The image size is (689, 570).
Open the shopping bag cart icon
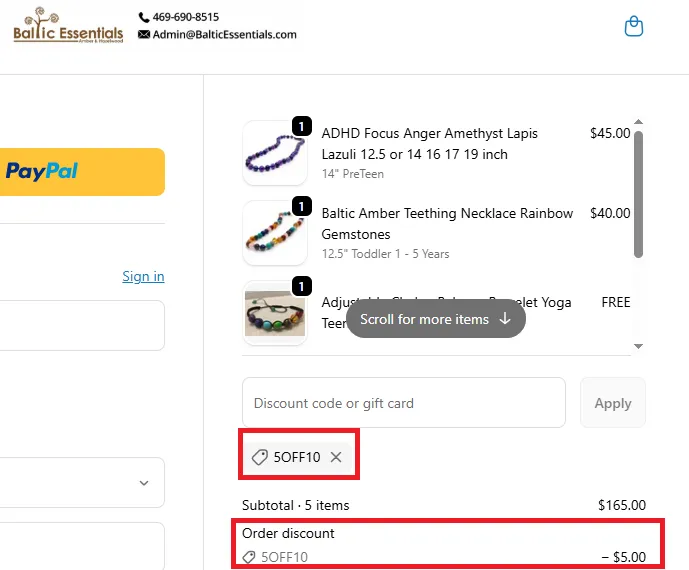coord(633,27)
